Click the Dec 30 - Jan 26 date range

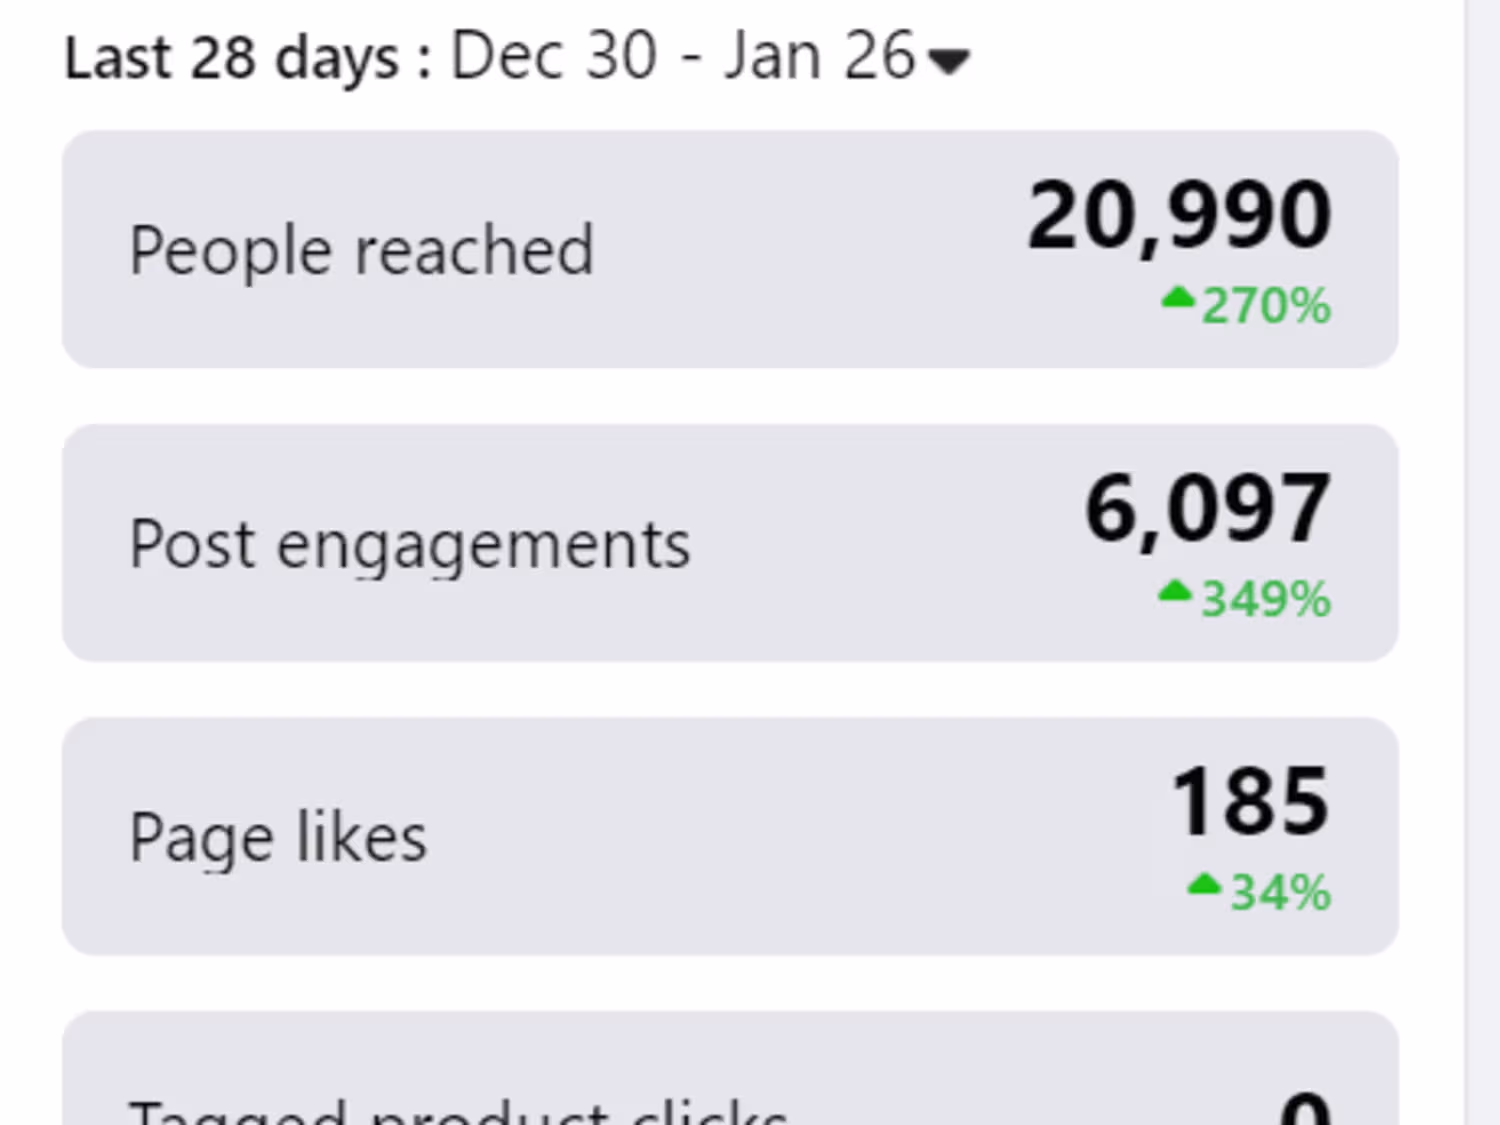click(683, 56)
